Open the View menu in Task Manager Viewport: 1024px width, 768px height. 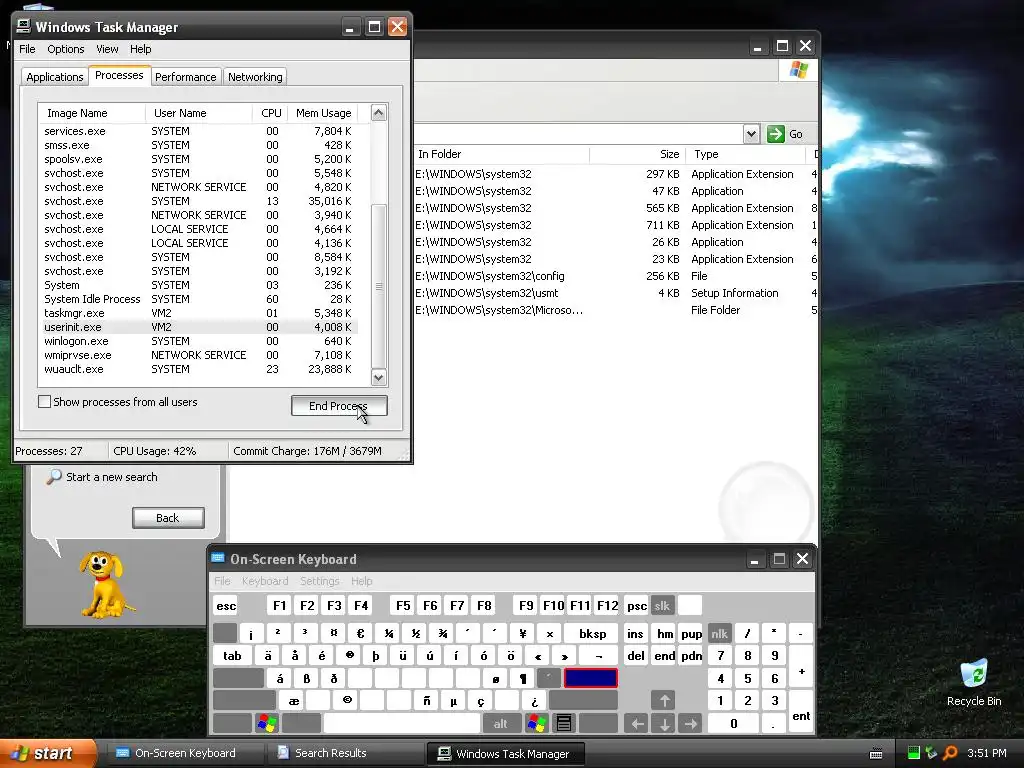[107, 49]
